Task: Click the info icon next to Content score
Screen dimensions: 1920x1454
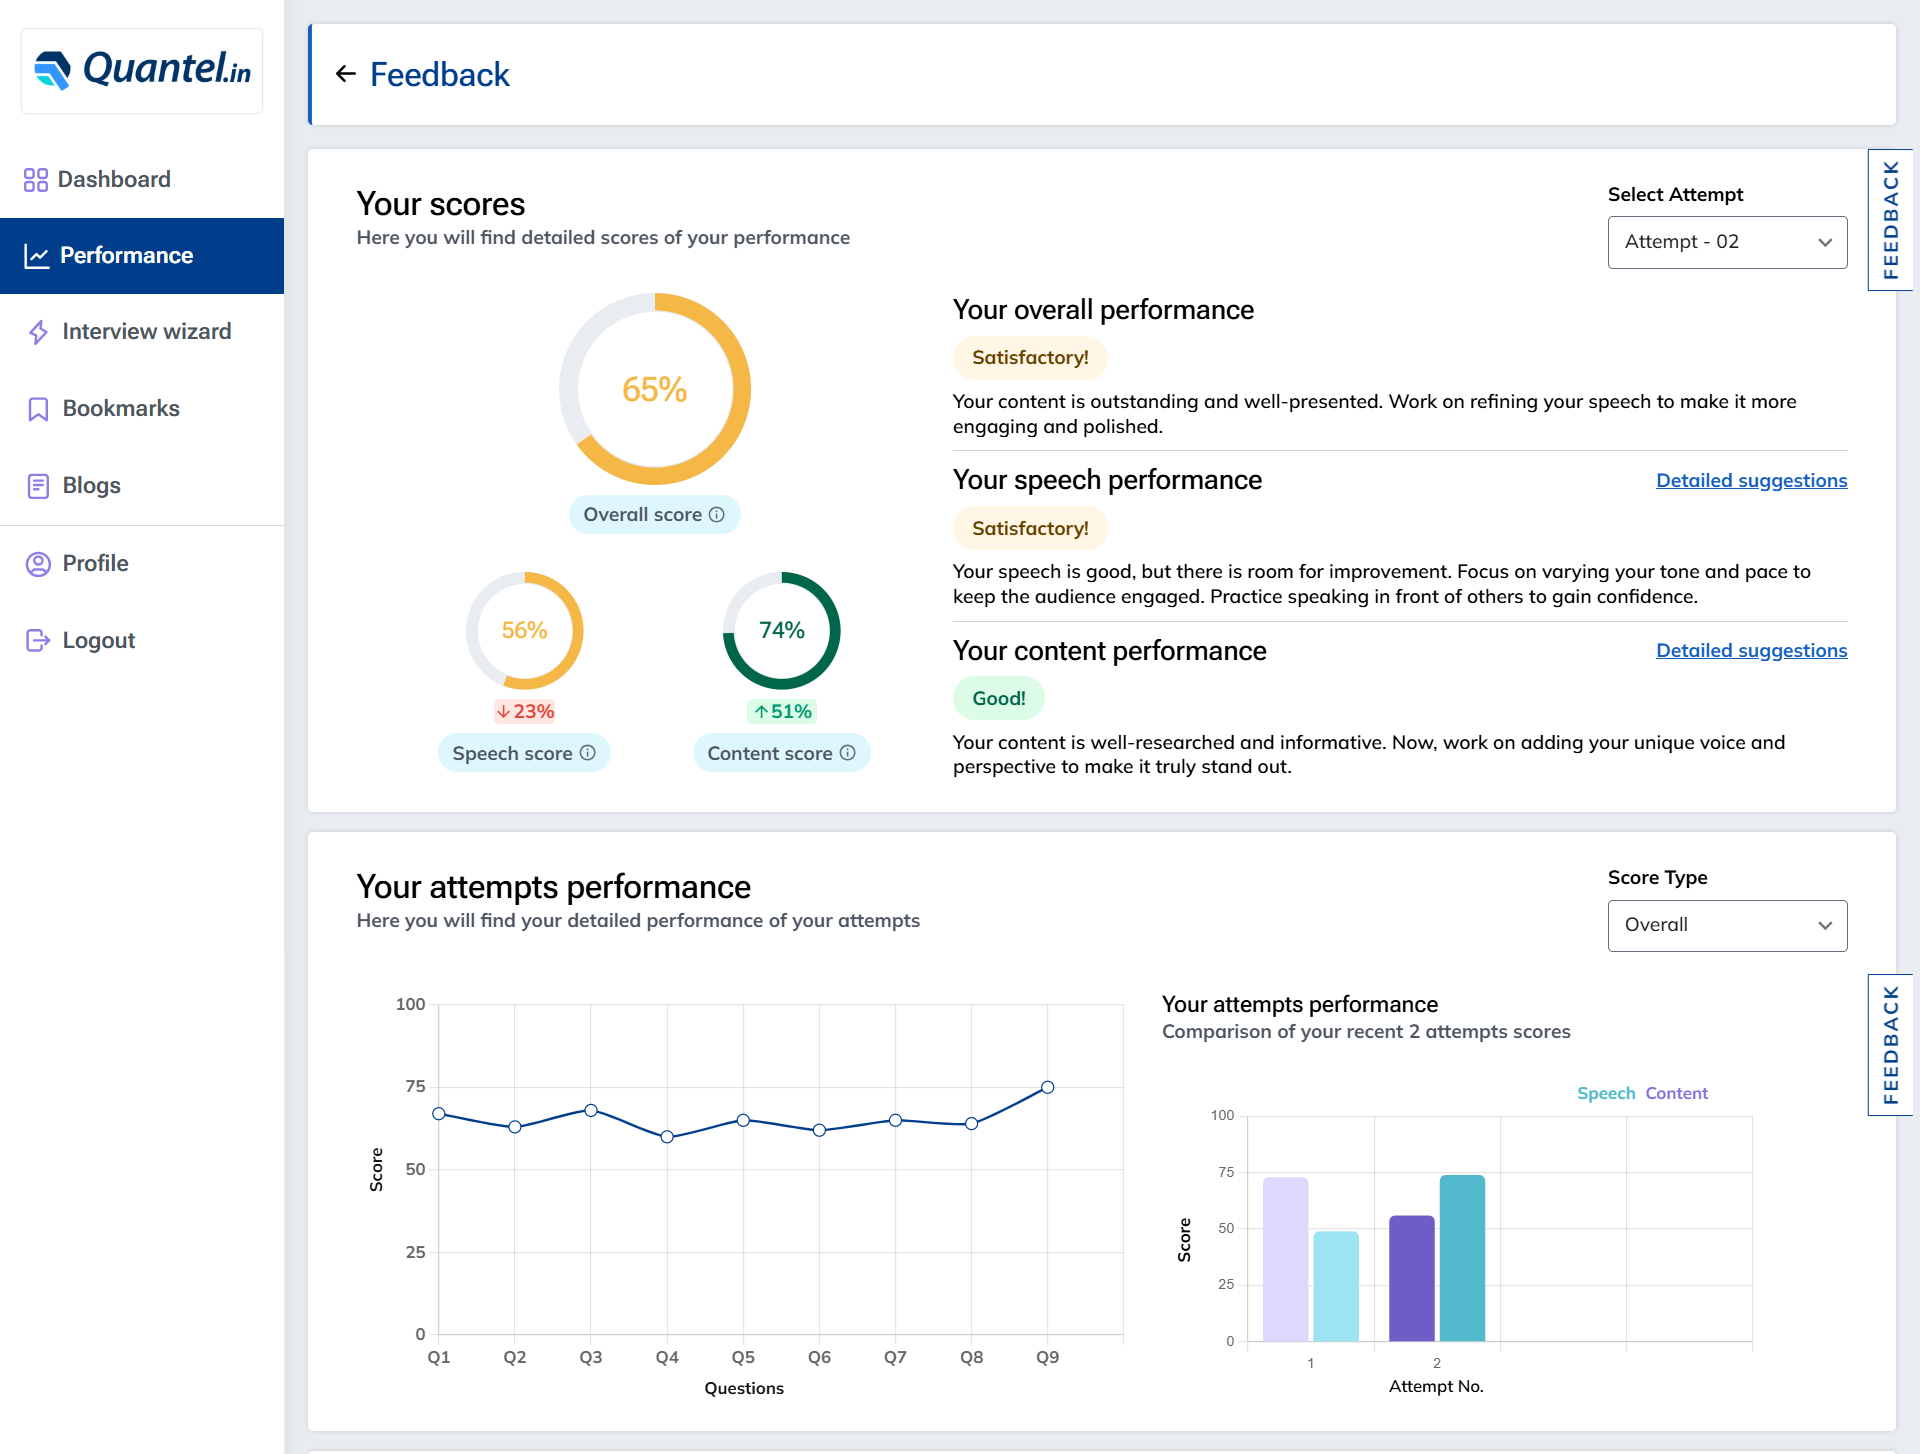Action: [x=848, y=753]
